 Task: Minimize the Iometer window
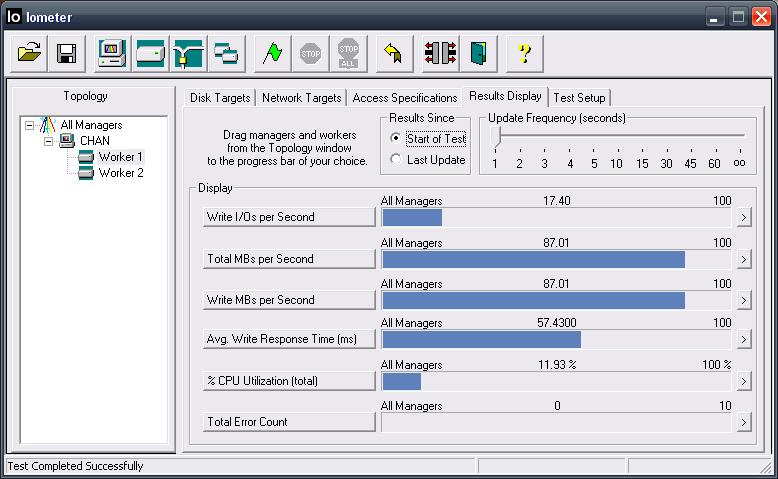click(714, 17)
